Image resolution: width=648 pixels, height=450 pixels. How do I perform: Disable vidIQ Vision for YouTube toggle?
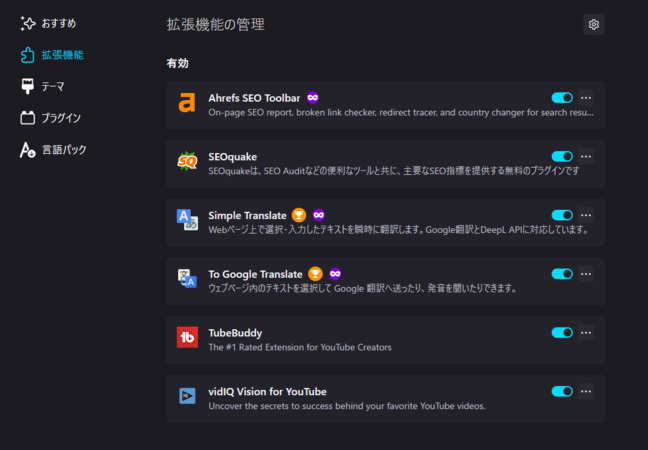(562, 391)
